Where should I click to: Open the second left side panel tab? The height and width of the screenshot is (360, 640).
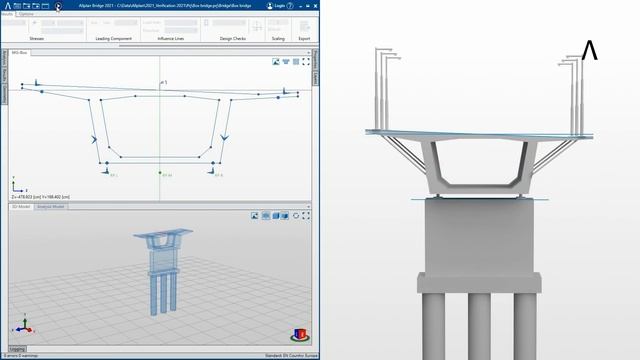pos(4,76)
